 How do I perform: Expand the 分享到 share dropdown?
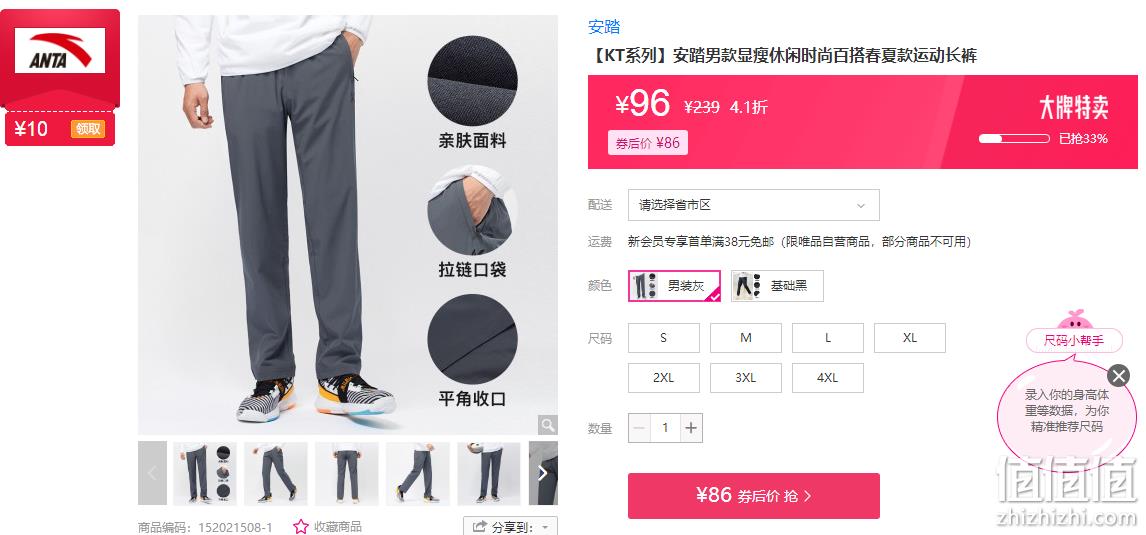pyautogui.click(x=510, y=526)
